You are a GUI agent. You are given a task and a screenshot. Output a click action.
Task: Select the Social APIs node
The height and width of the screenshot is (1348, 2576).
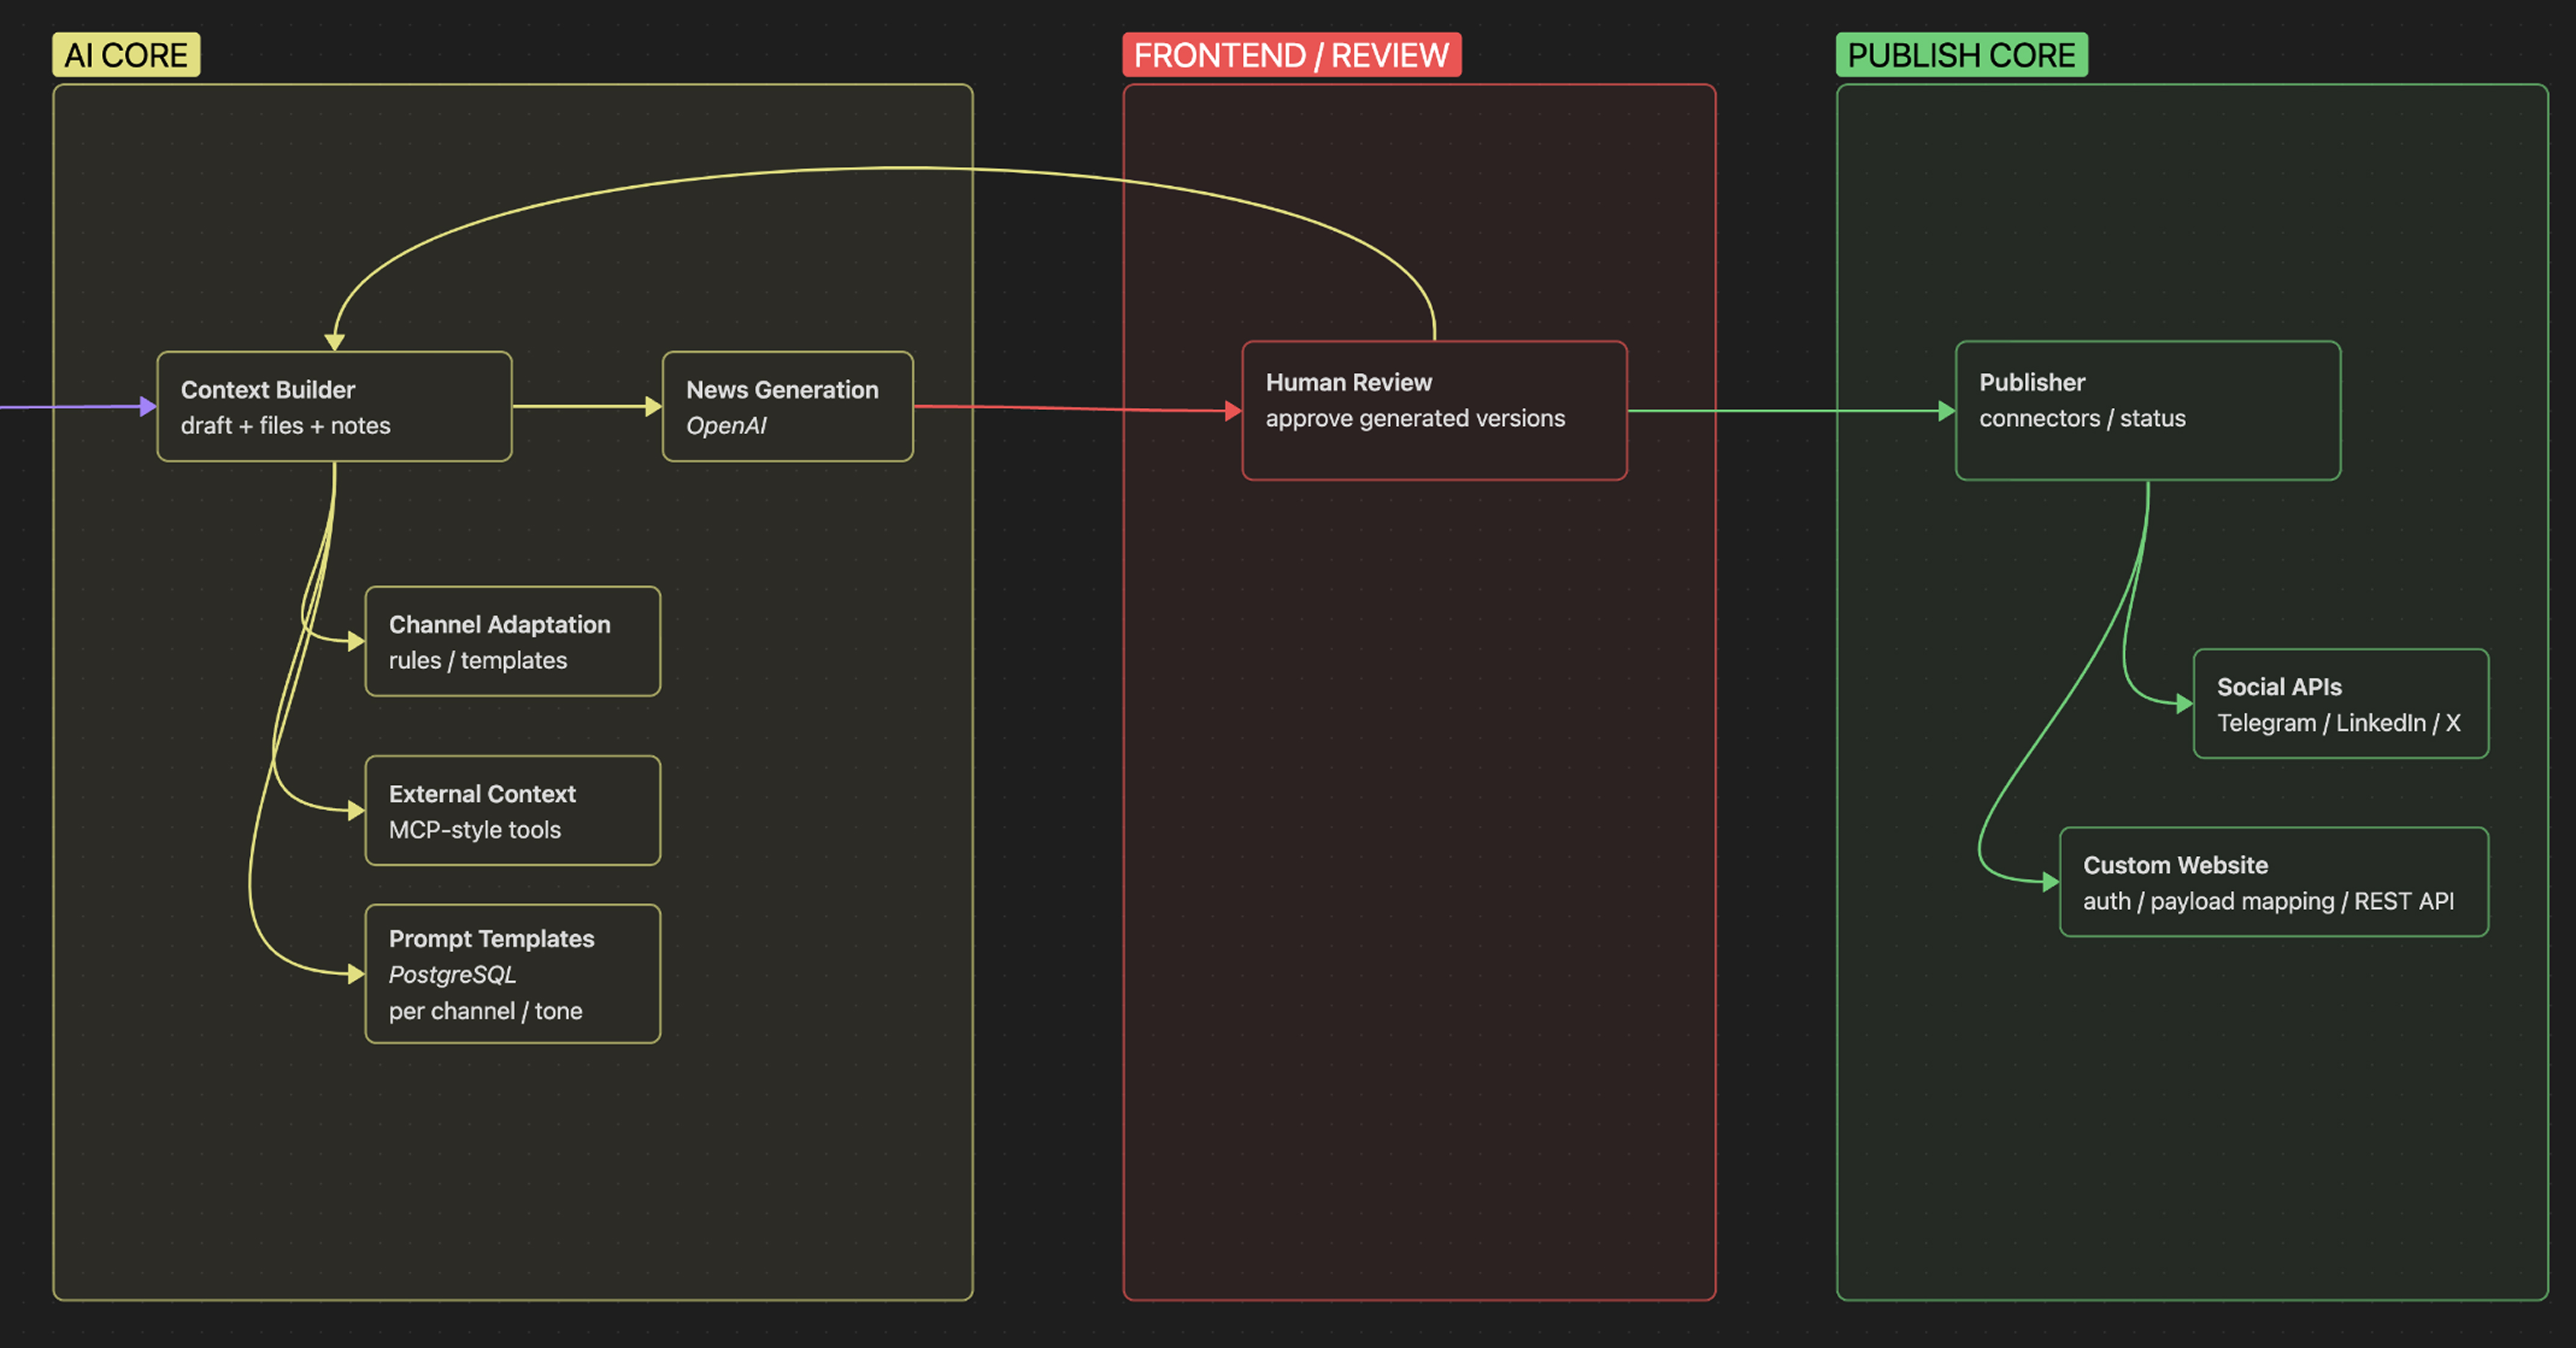tap(2340, 703)
